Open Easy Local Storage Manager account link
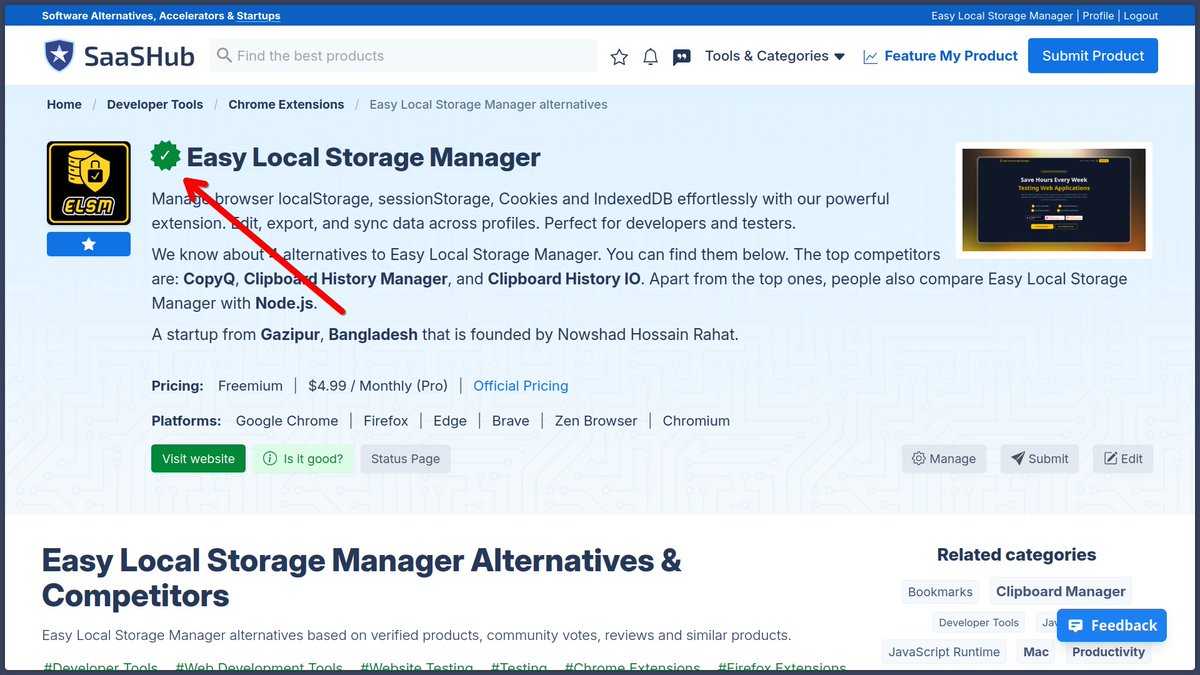This screenshot has height=675, width=1200. tap(1002, 16)
